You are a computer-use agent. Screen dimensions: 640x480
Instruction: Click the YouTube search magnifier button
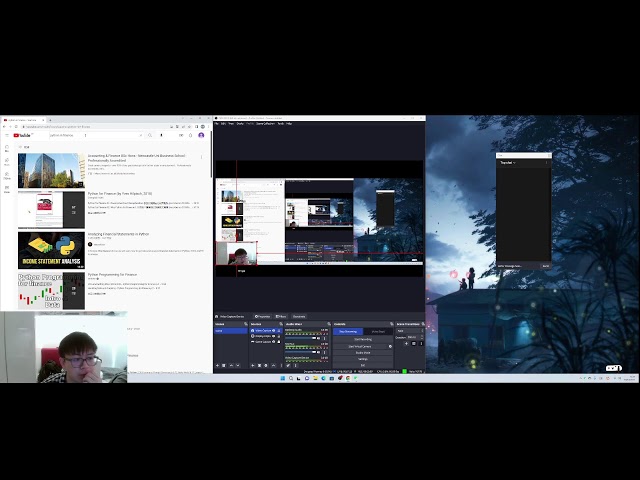coord(150,135)
